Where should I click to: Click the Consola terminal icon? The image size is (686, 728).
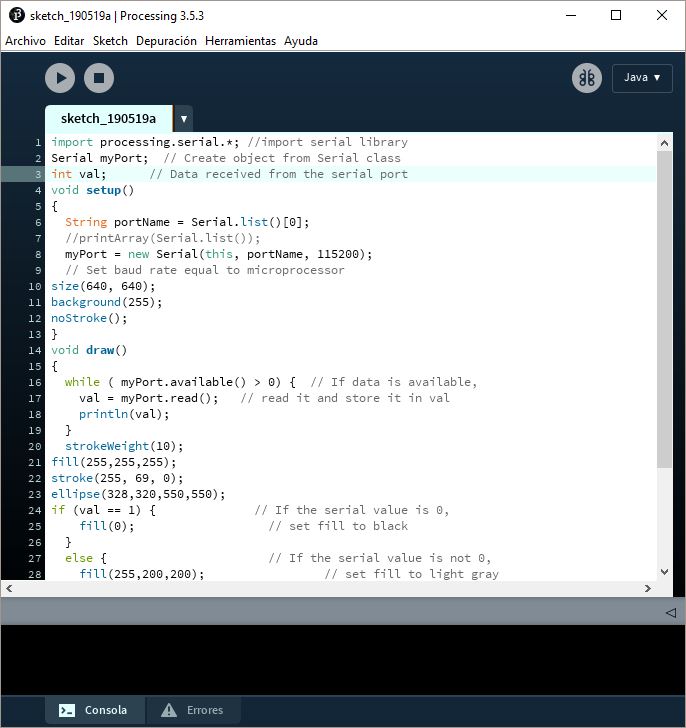tap(67, 710)
